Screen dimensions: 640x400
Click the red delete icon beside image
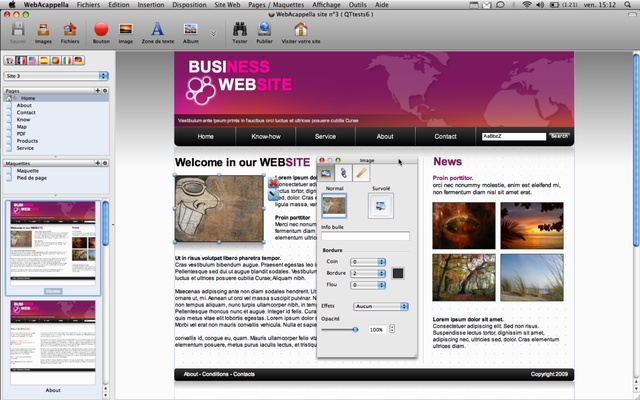click(273, 182)
